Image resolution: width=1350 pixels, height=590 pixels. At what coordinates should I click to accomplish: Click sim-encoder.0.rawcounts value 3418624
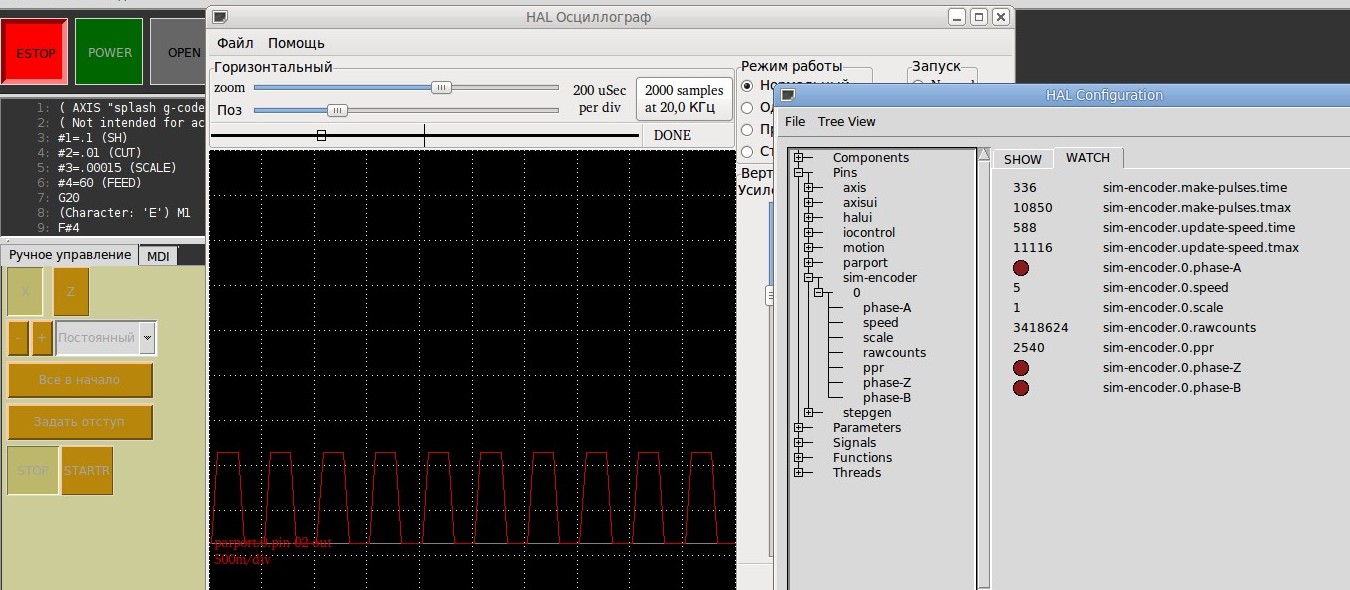pos(1040,328)
